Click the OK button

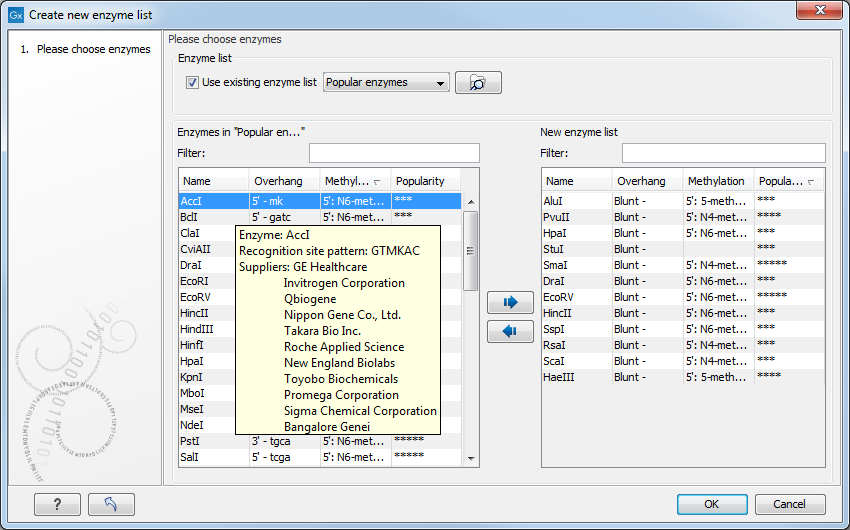tap(711, 504)
